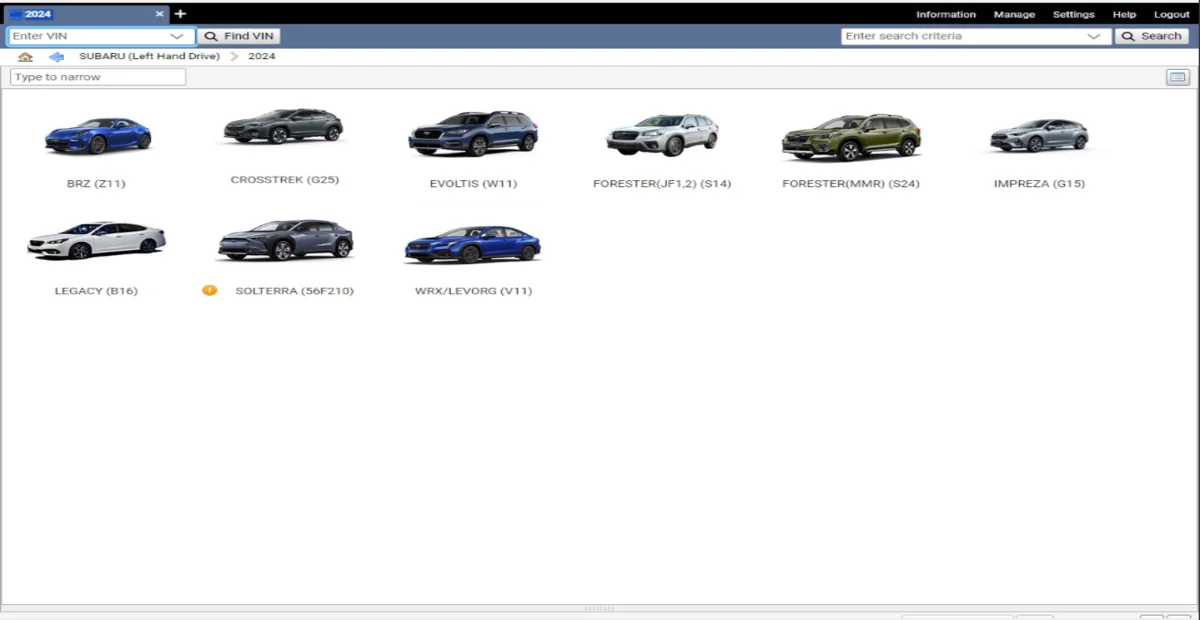This screenshot has width=1200, height=620.
Task: Select the EVOLTIS car thumbnail
Action: point(472,134)
